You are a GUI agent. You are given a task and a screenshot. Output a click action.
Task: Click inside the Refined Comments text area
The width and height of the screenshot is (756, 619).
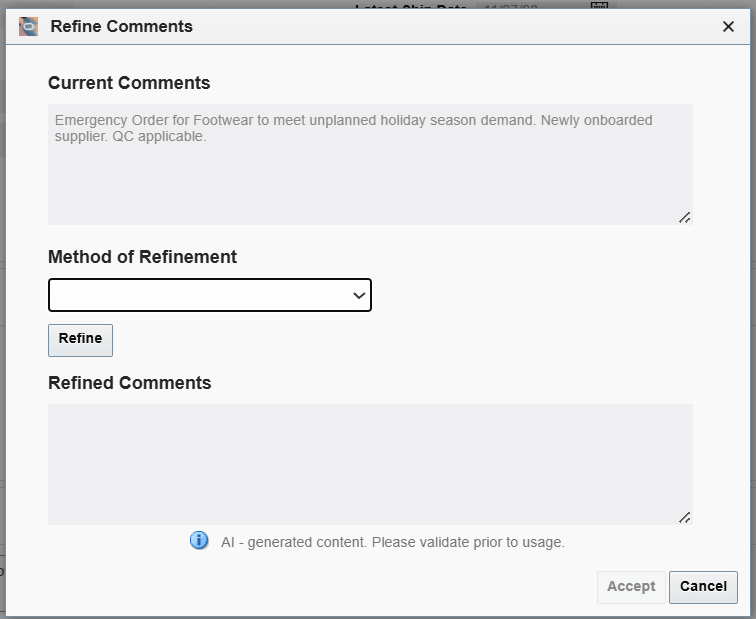pos(370,464)
